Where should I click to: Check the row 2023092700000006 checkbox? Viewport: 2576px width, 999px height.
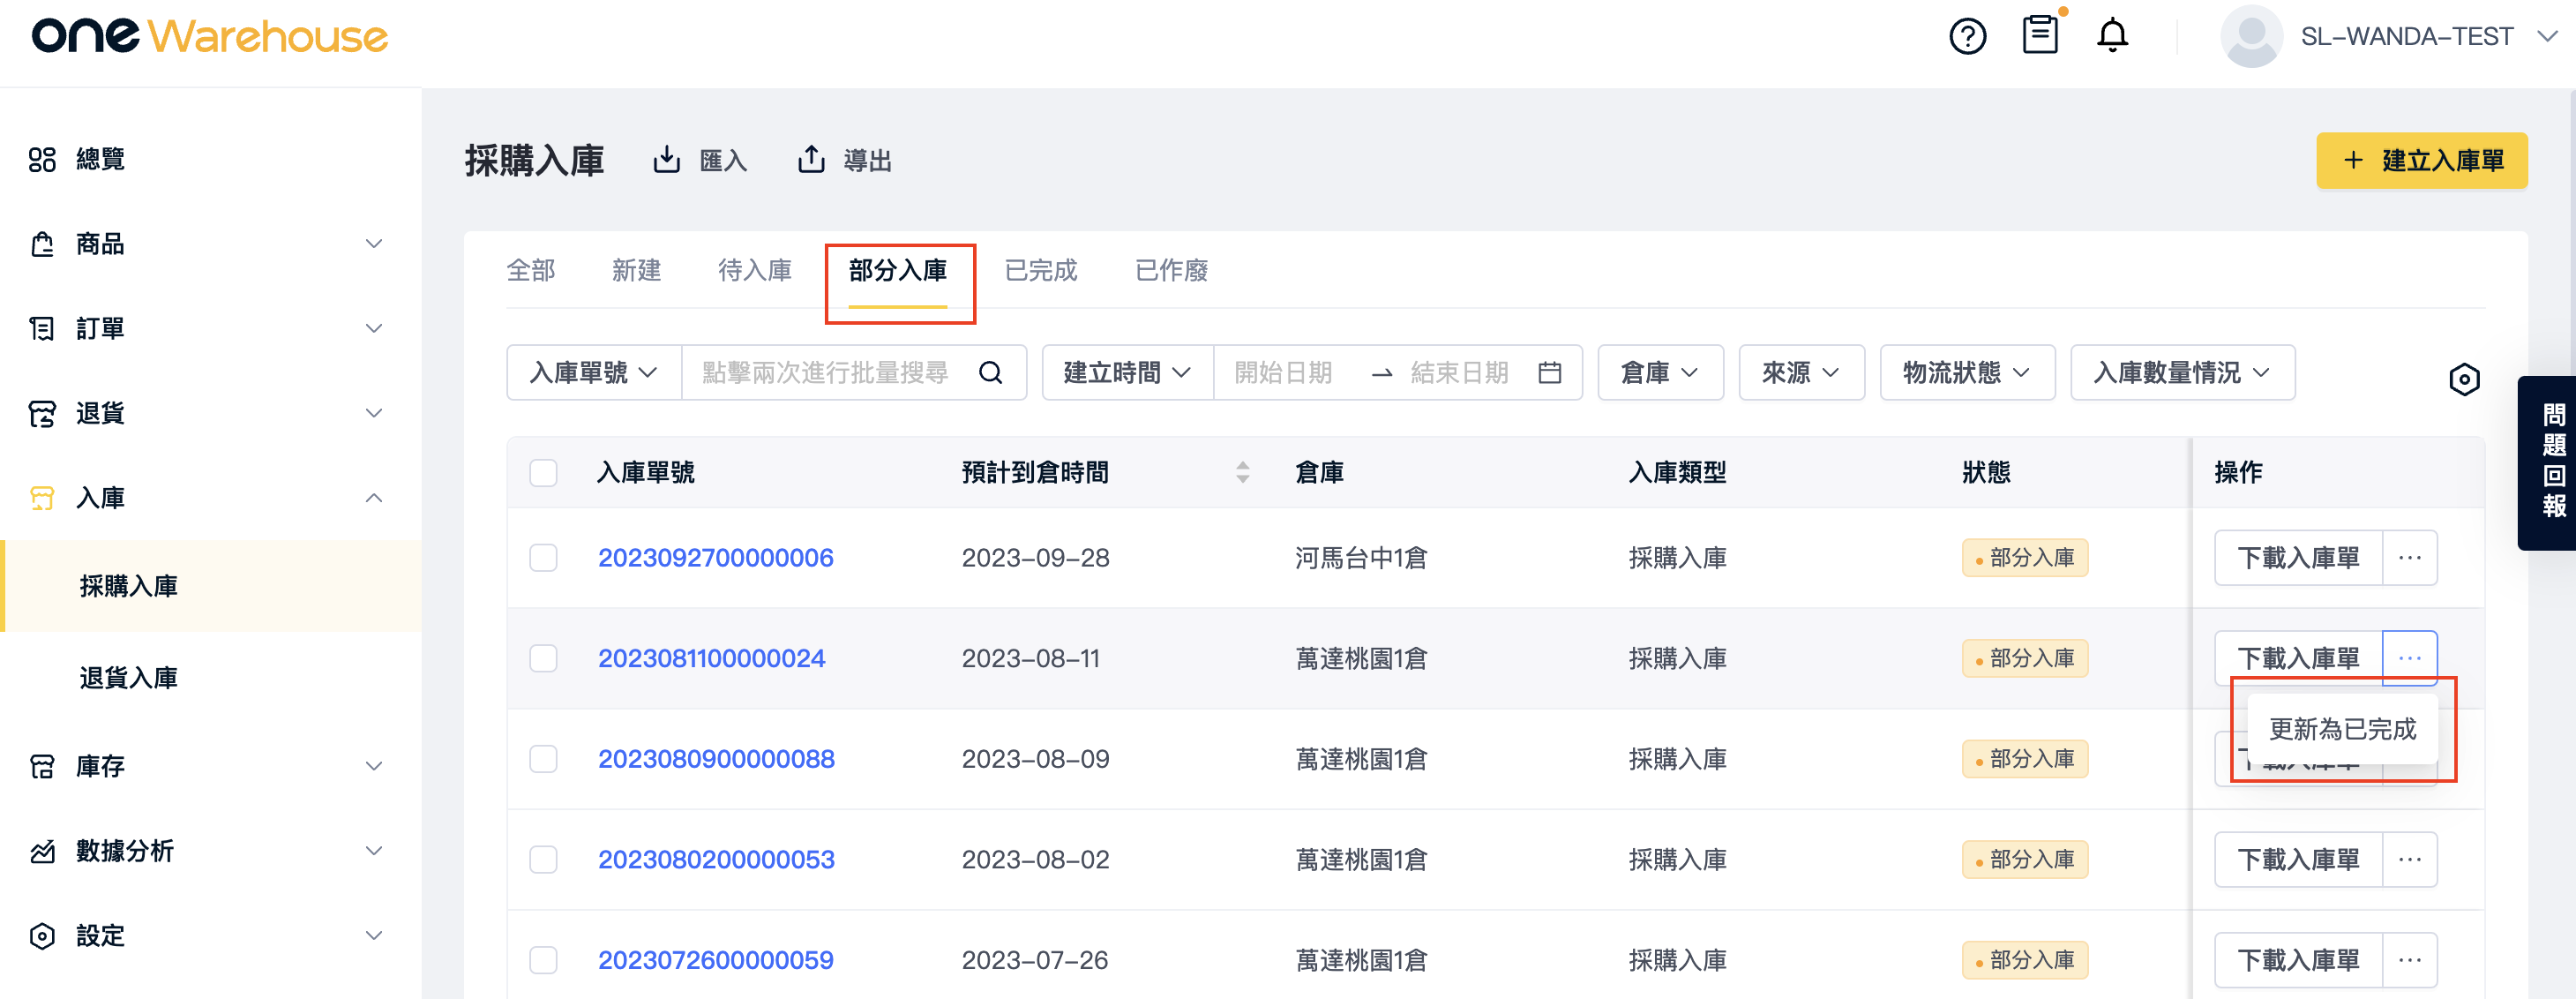(543, 558)
